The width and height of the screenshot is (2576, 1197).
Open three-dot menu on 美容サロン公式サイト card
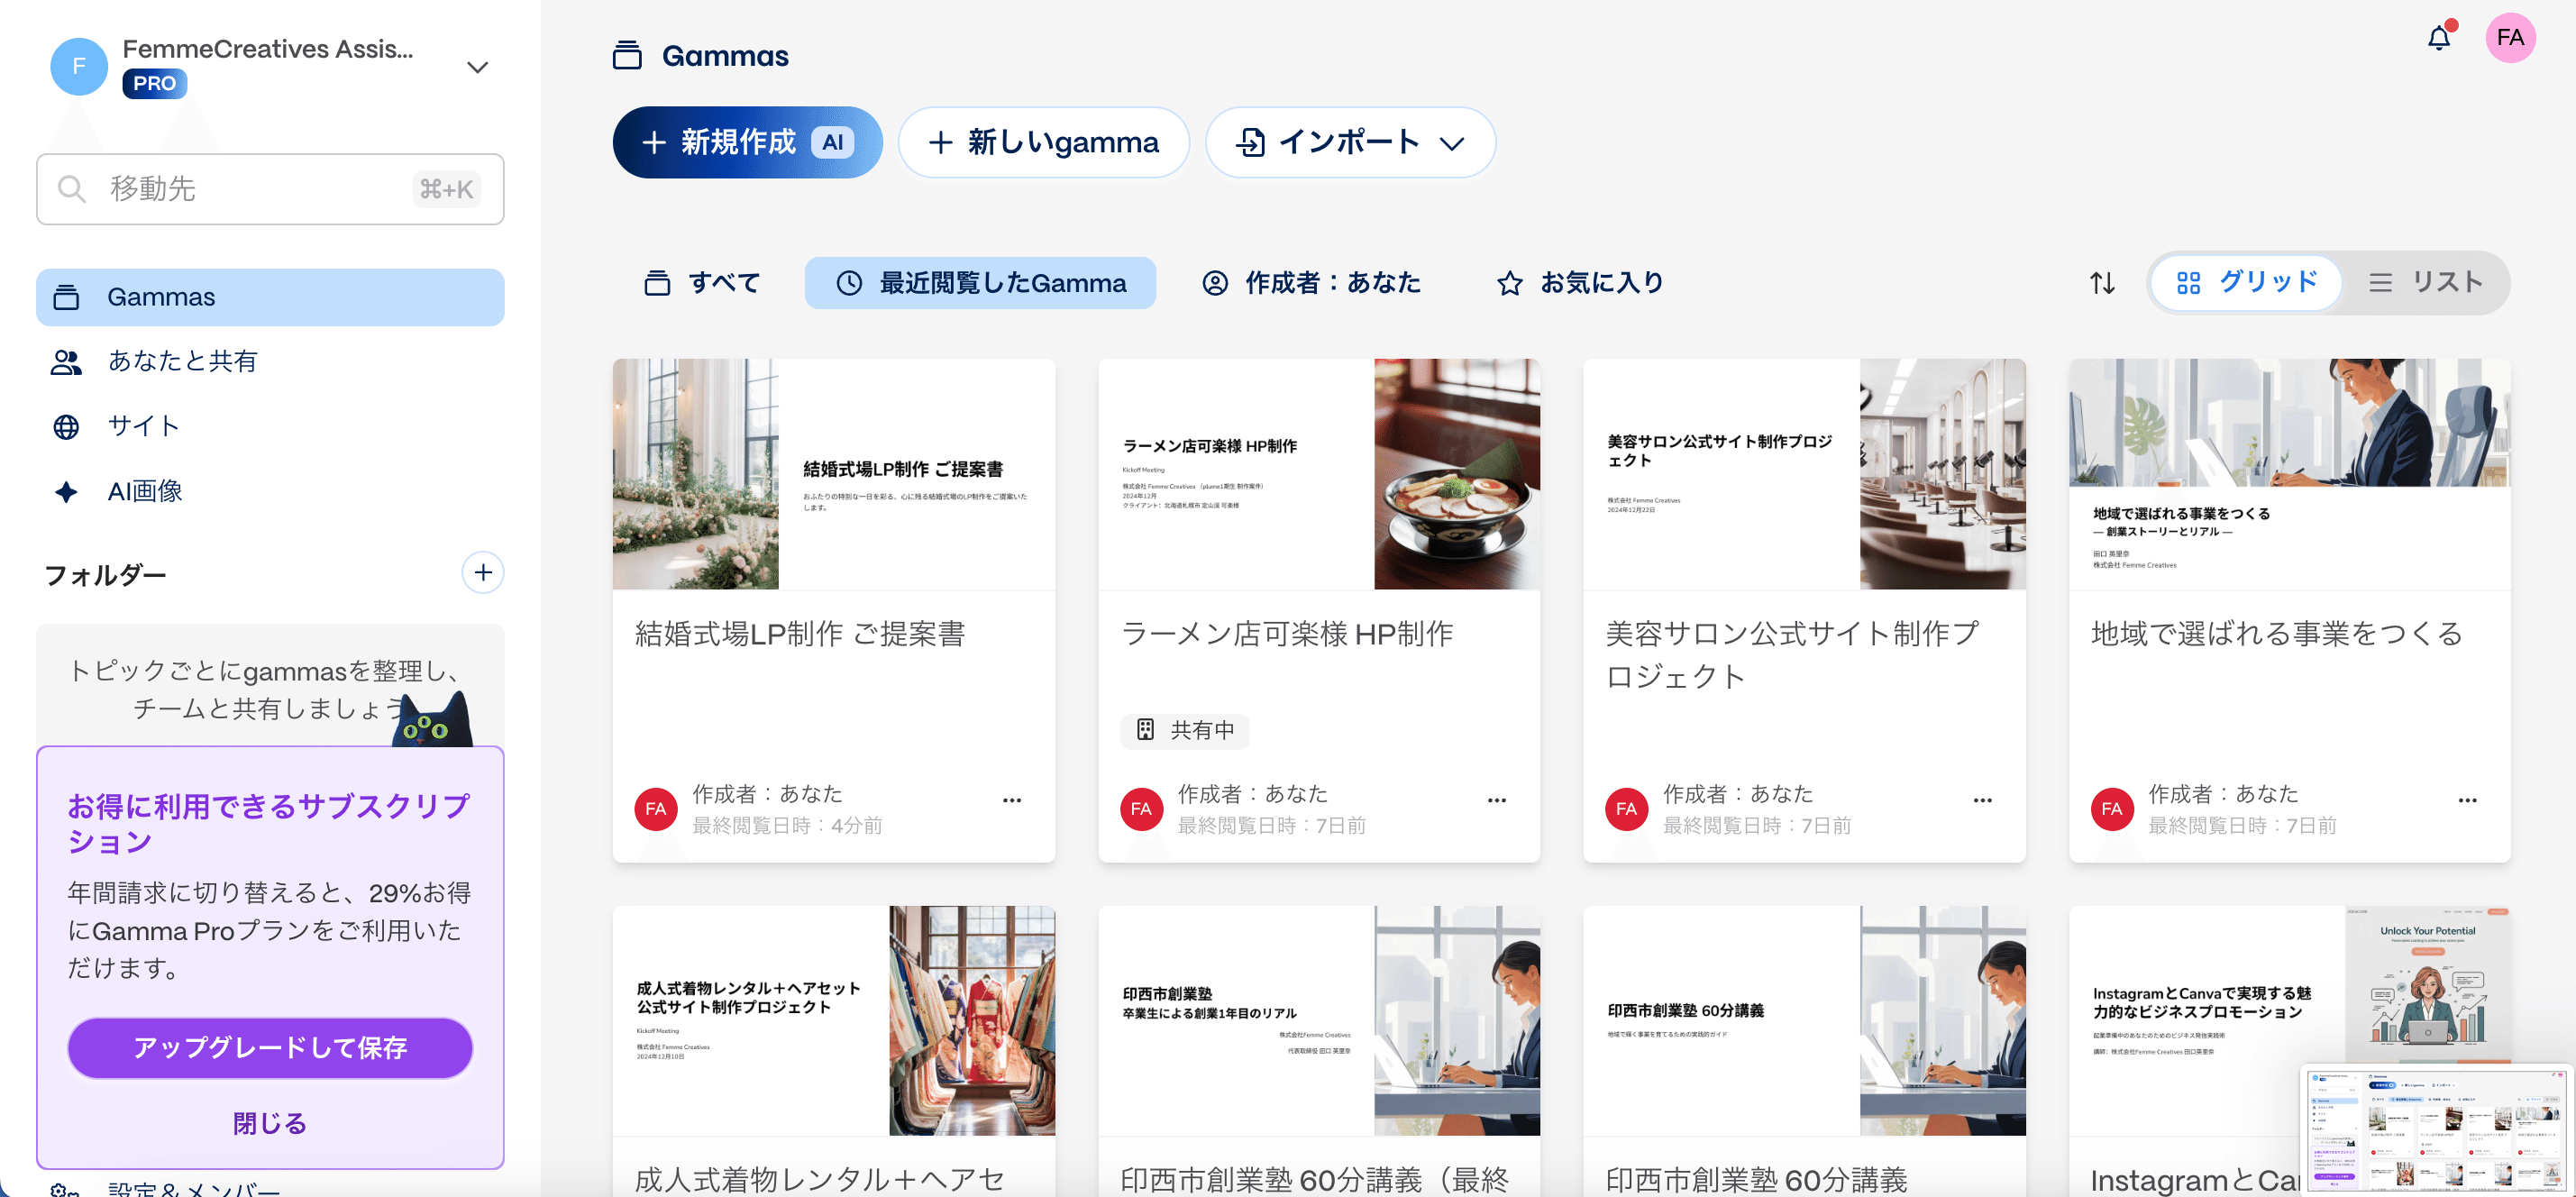[1982, 800]
